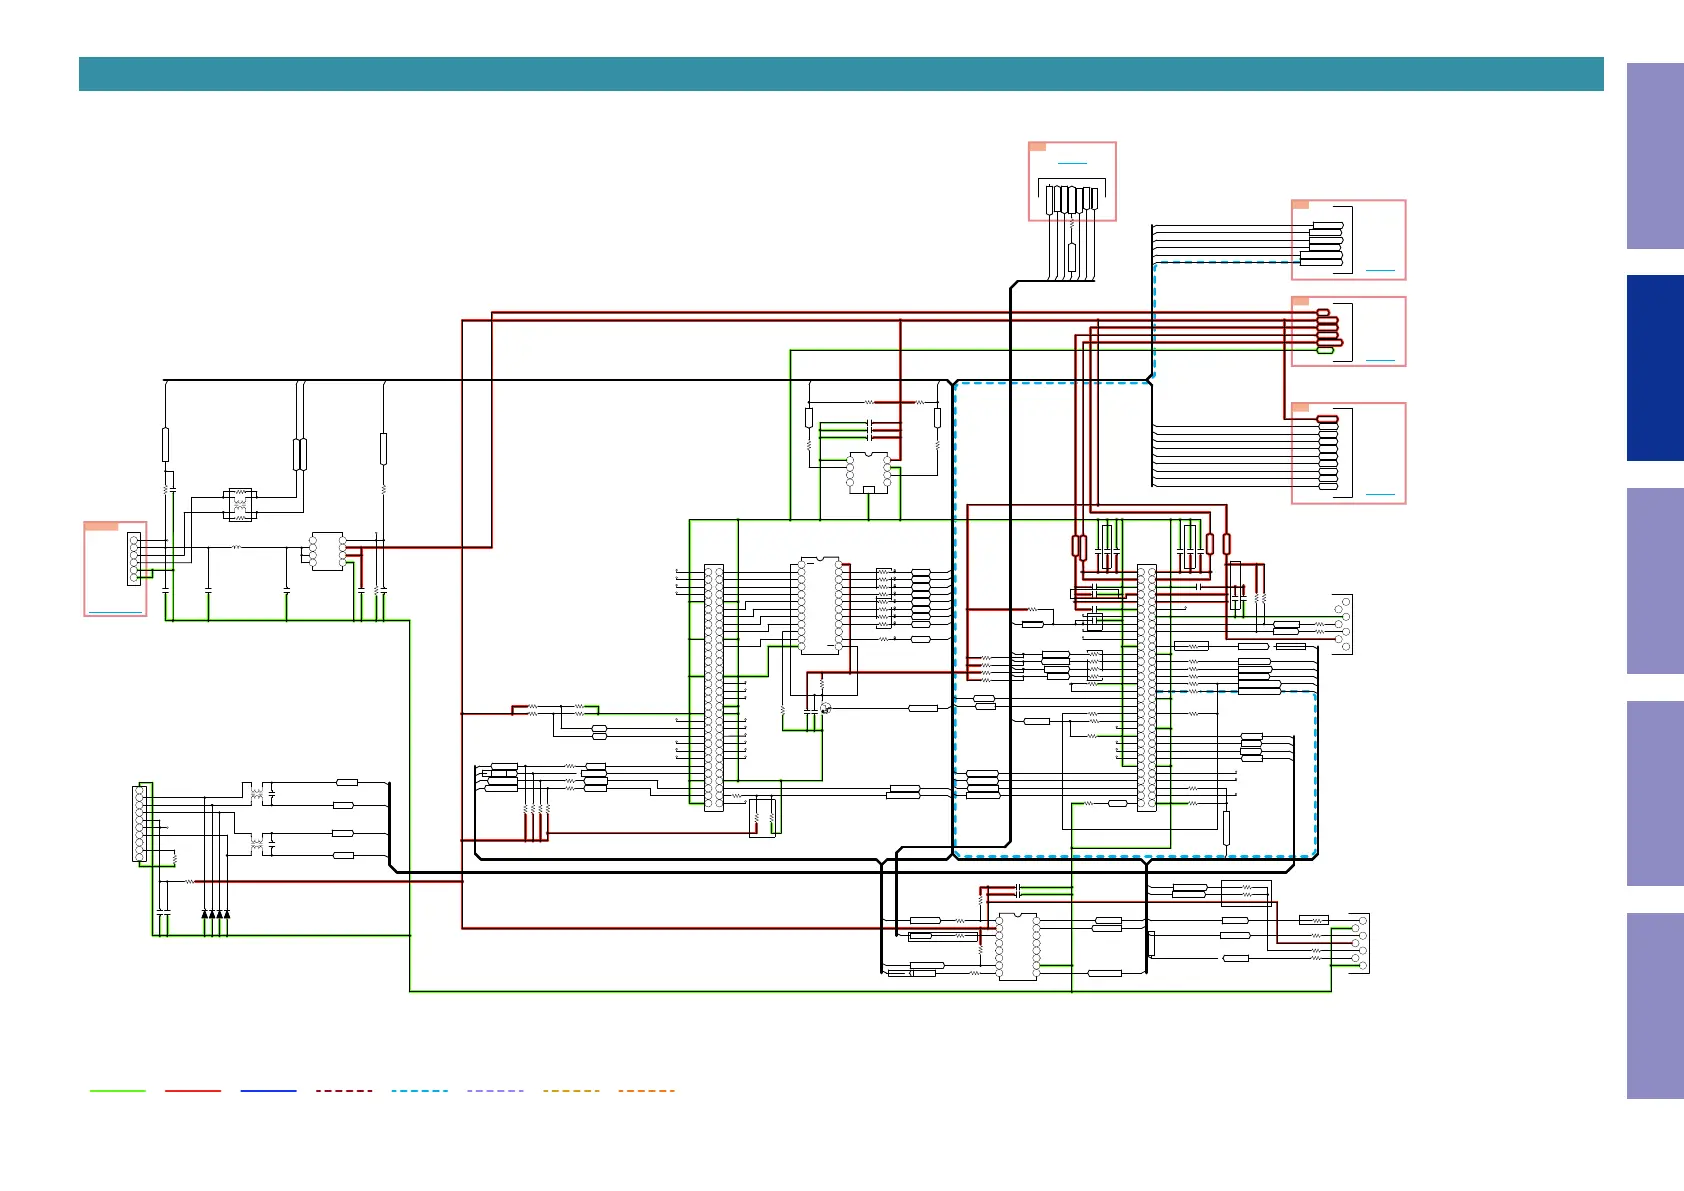Image resolution: width=1684 pixels, height=1191 pixels.
Task: Open the bottommost purple side tab
Action: (1655, 1006)
